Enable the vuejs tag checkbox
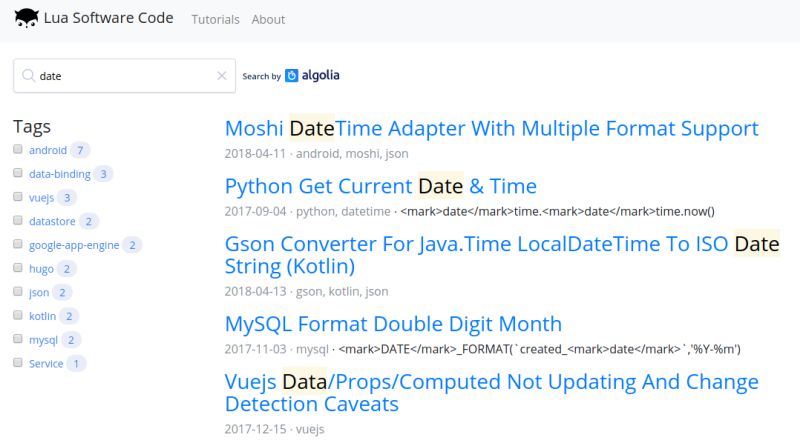Image resolution: width=800 pixels, height=443 pixels. (x=18, y=196)
